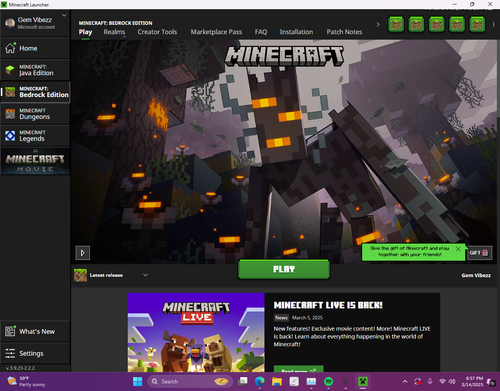Image resolution: width=500 pixels, height=391 pixels.
Task: Switch to the Realms tab
Action: 114,32
